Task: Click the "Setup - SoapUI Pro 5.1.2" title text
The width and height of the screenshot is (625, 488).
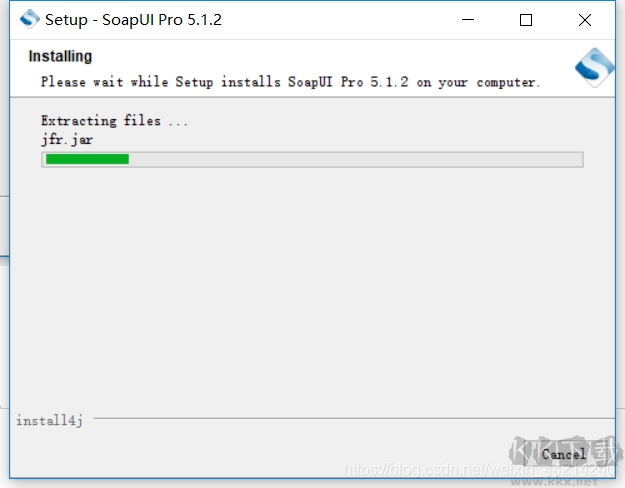Action: pyautogui.click(x=133, y=20)
